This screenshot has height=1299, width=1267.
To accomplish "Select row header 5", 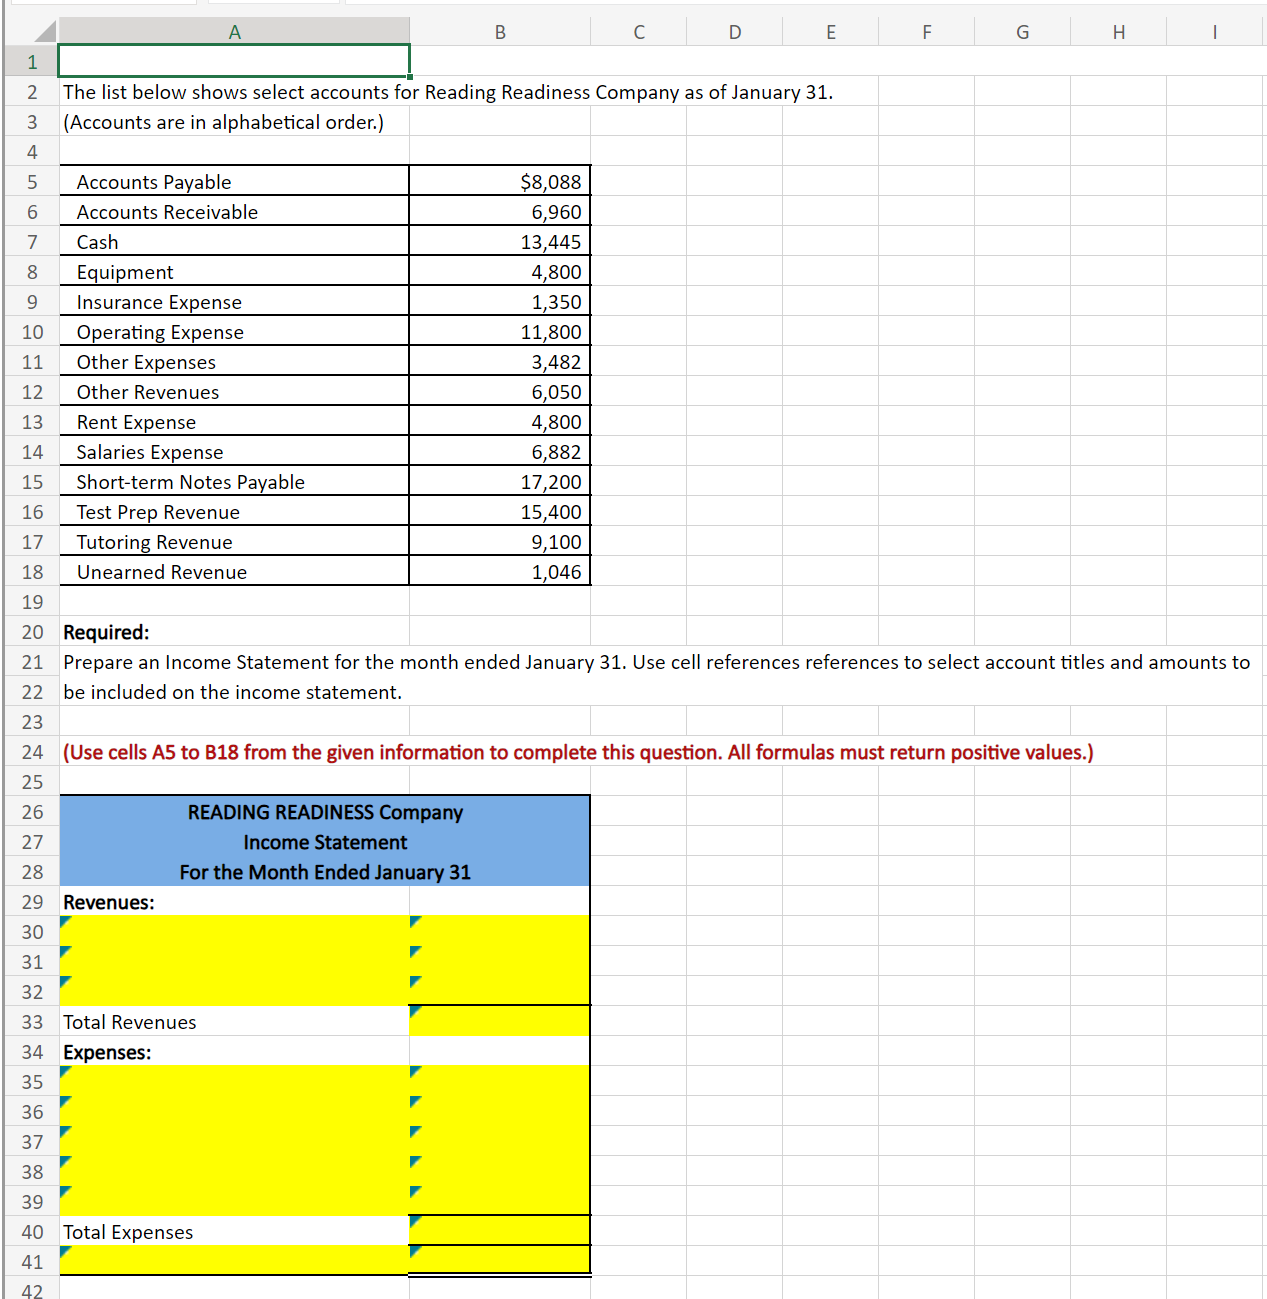I will (x=31, y=182).
